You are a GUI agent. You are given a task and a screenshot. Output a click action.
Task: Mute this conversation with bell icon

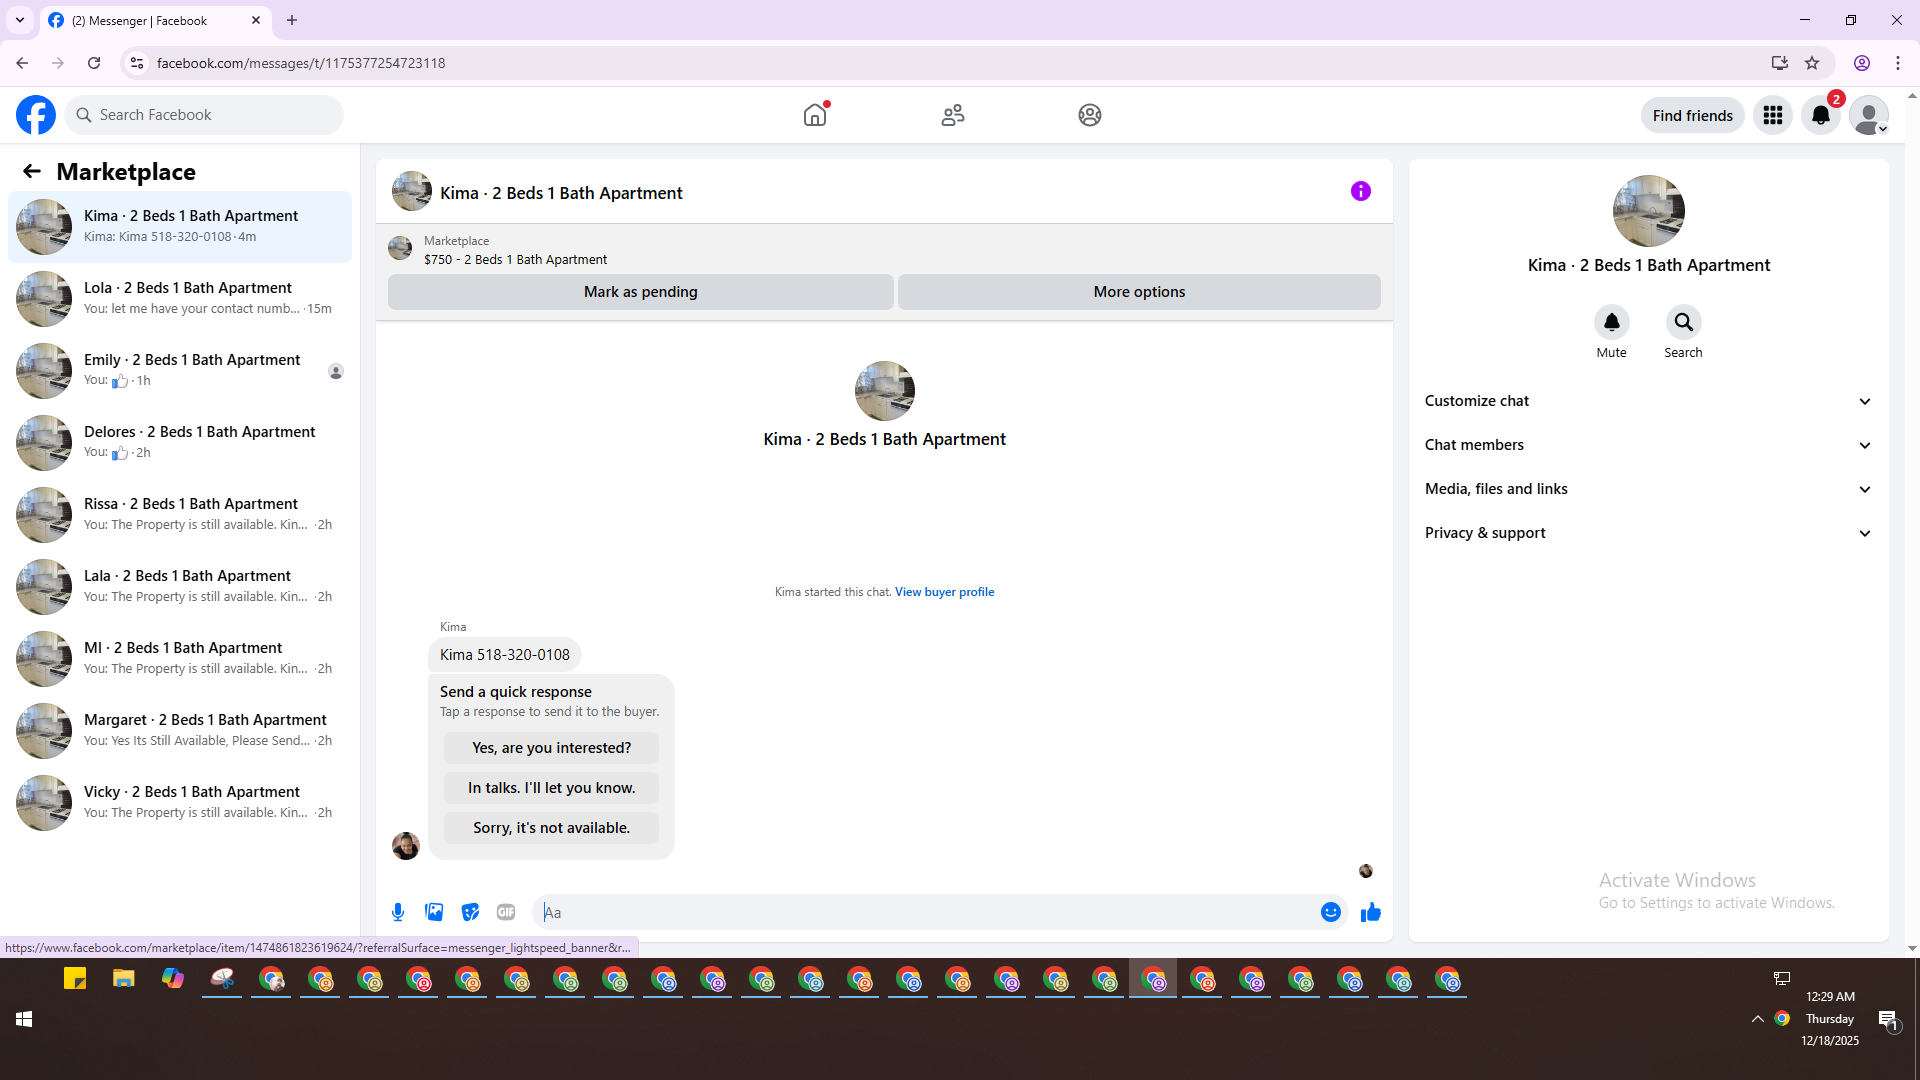(x=1611, y=322)
